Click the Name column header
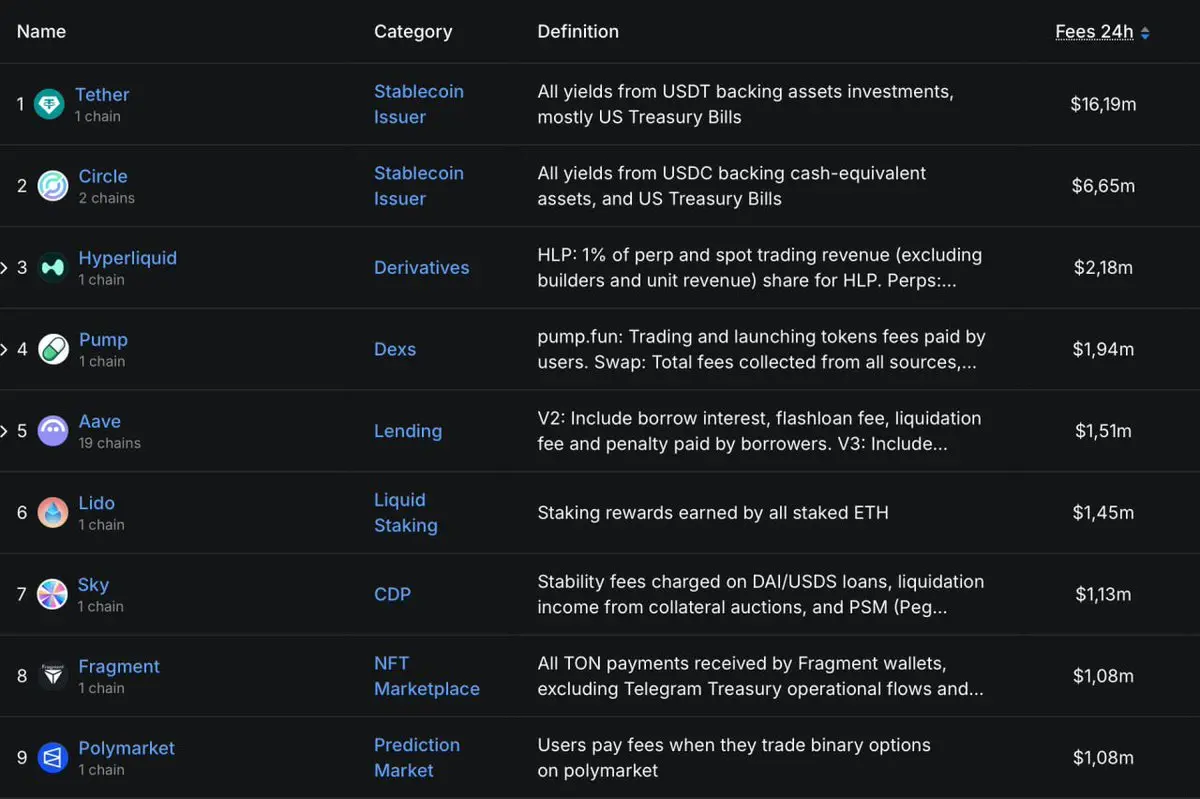The height and width of the screenshot is (799, 1200). (x=41, y=32)
